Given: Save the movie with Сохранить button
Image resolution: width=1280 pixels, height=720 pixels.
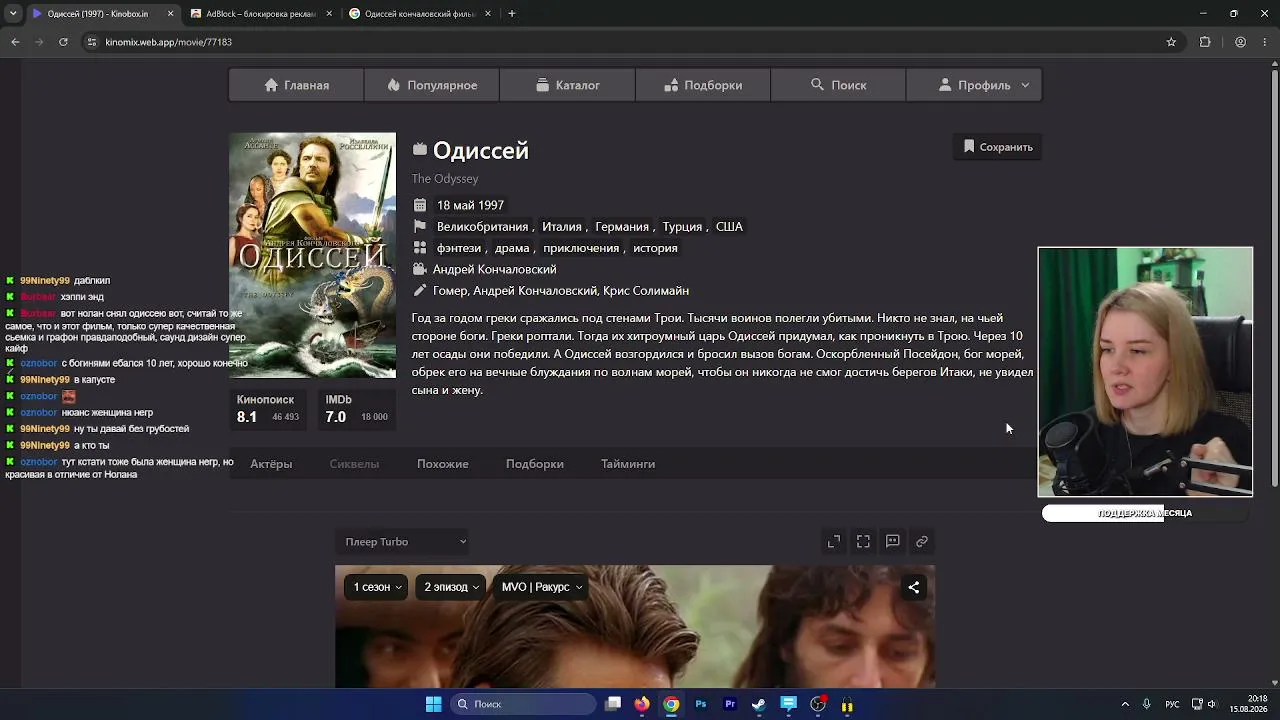Looking at the screenshot, I should [x=998, y=147].
